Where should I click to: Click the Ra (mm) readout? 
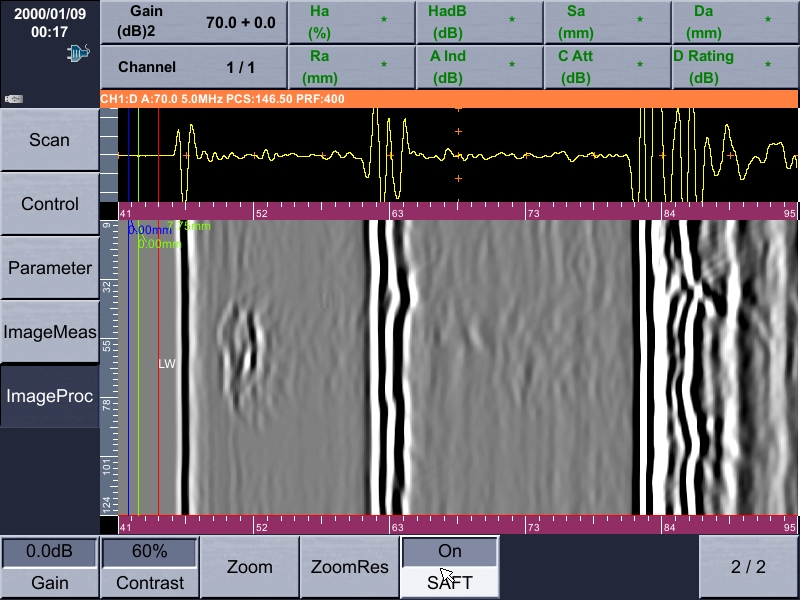pyautogui.click(x=352, y=67)
